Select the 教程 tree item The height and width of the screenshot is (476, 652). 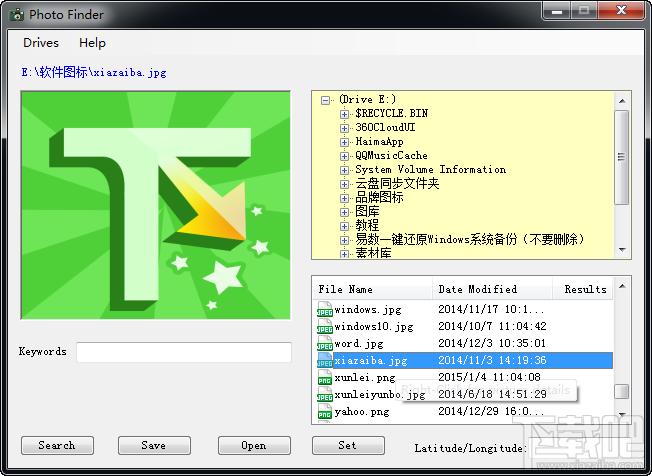(367, 226)
